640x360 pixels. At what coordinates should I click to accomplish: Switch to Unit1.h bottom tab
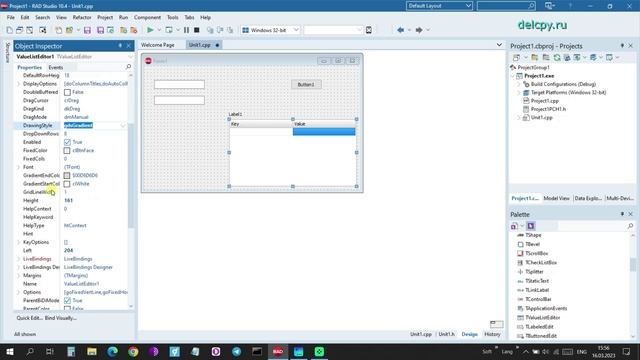pyautogui.click(x=446, y=334)
